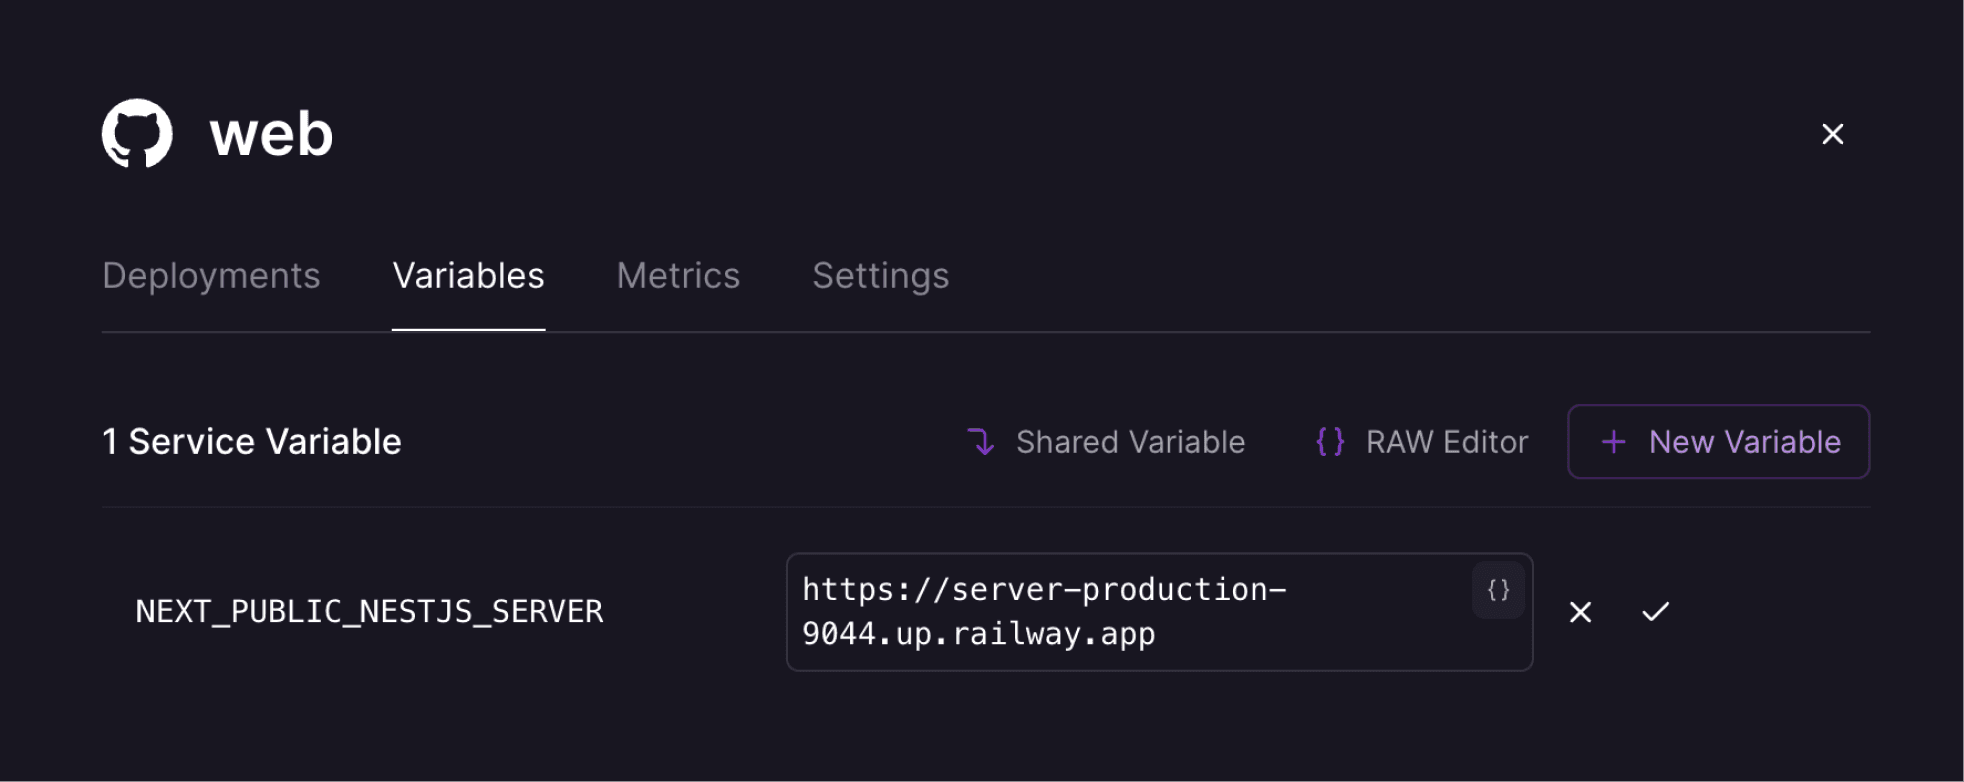Screen dimensions: 1964x782
Task: Add a Shared Variable via its label
Action: (1130, 442)
